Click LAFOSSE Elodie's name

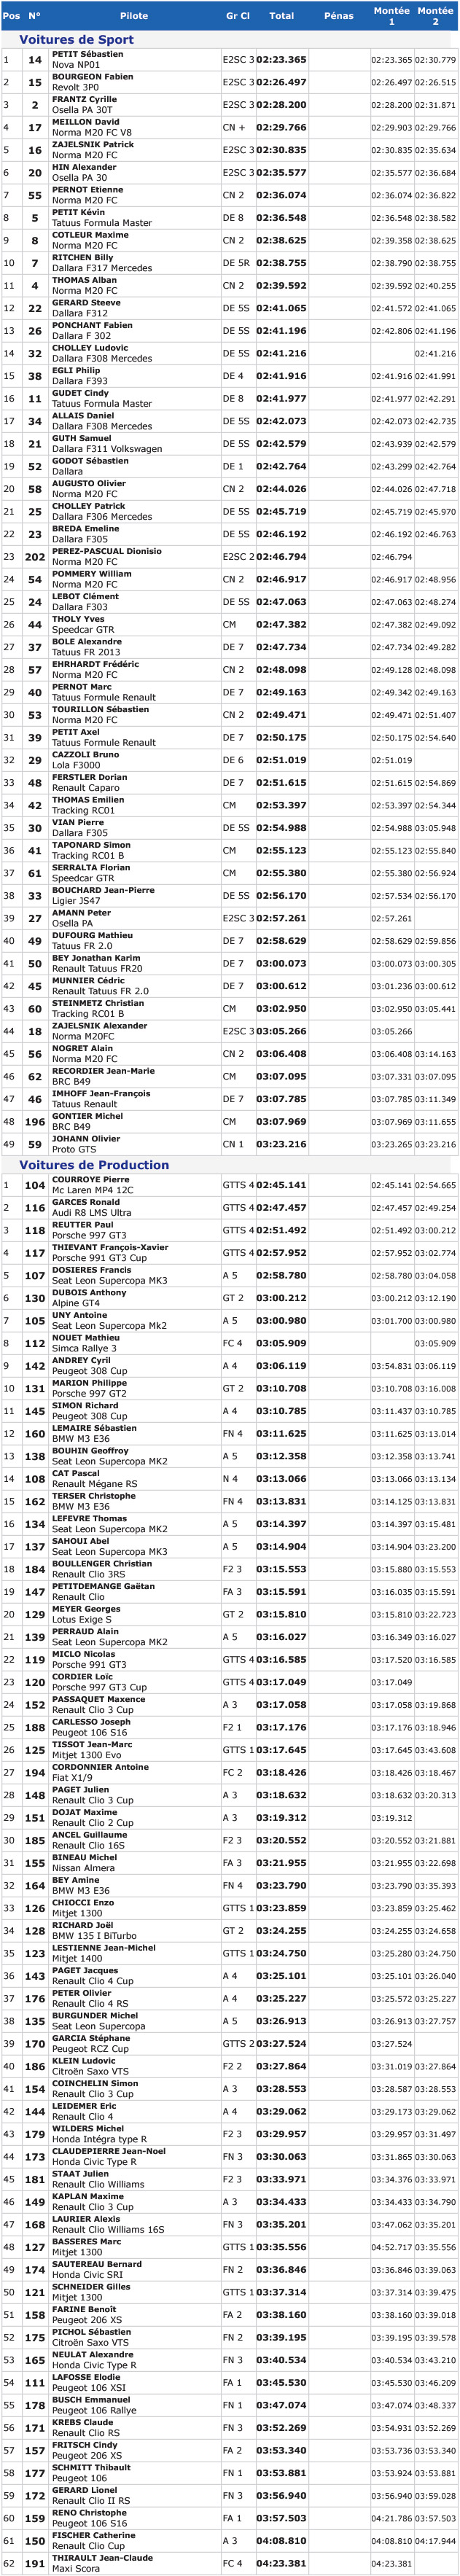pyautogui.click(x=87, y=2378)
